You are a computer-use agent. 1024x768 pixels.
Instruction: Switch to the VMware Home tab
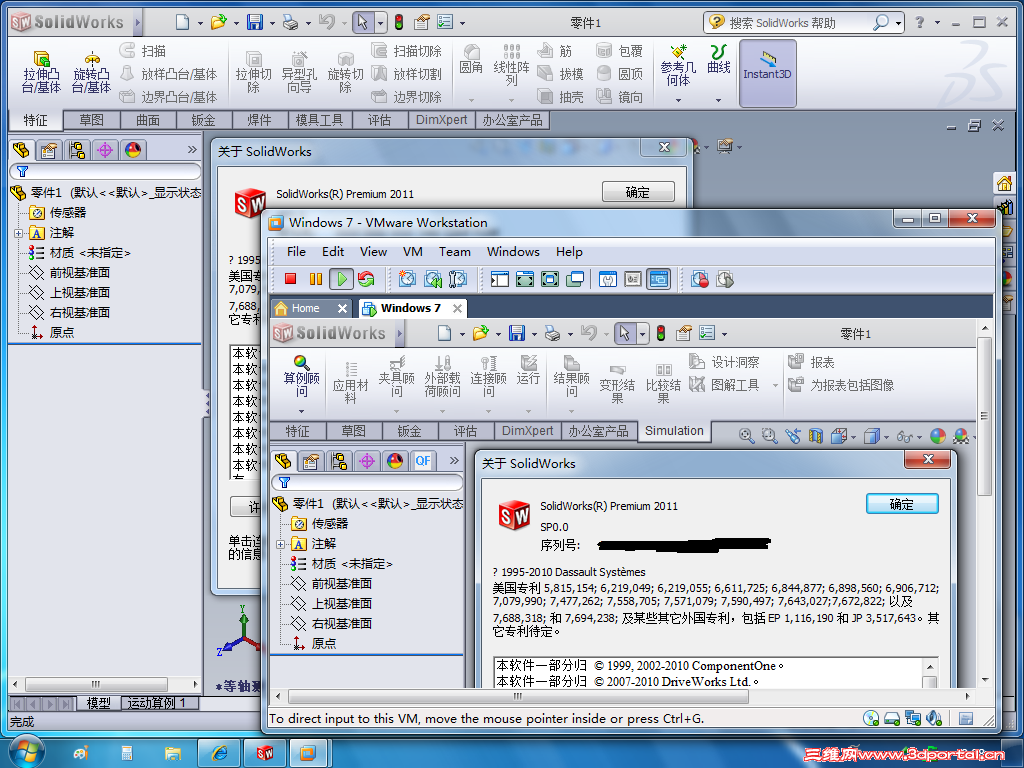pos(305,308)
